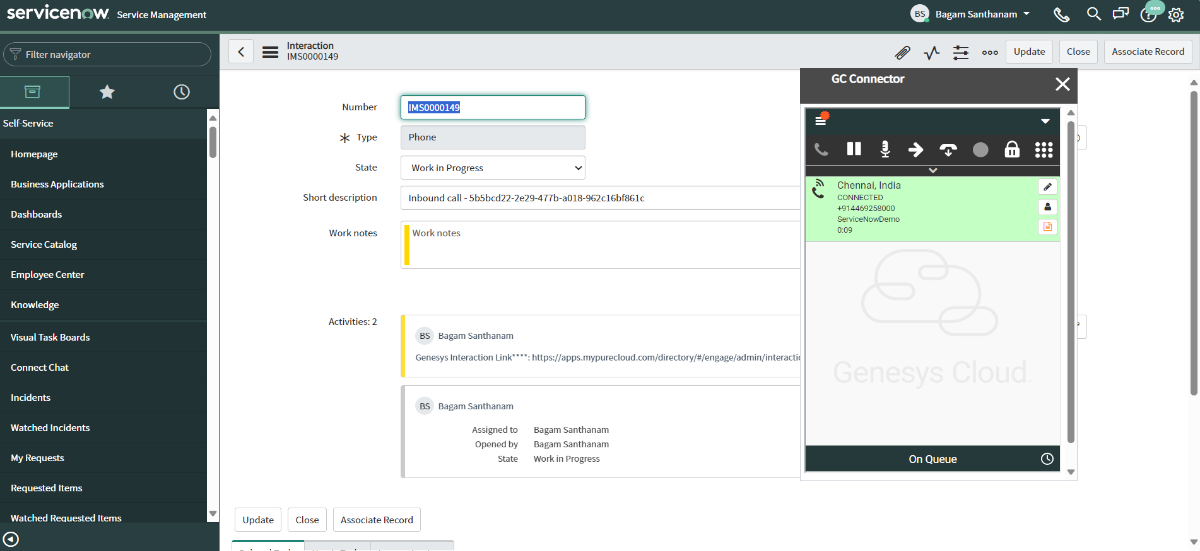Start recording with the circle record icon
The height and width of the screenshot is (551, 1200).
tap(980, 150)
